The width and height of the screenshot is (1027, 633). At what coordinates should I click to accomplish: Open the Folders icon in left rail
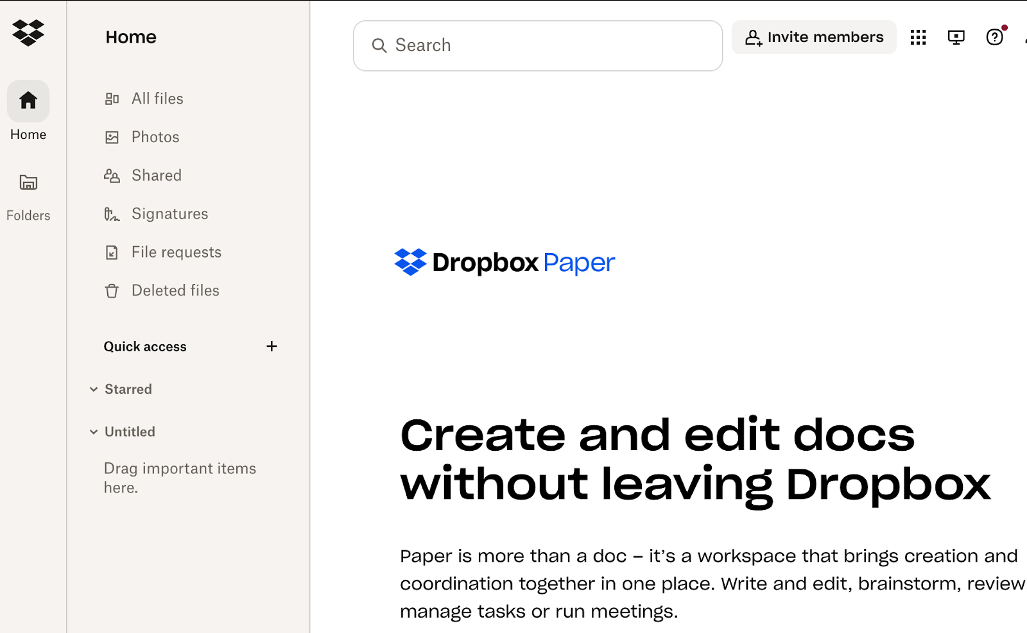[x=28, y=182]
